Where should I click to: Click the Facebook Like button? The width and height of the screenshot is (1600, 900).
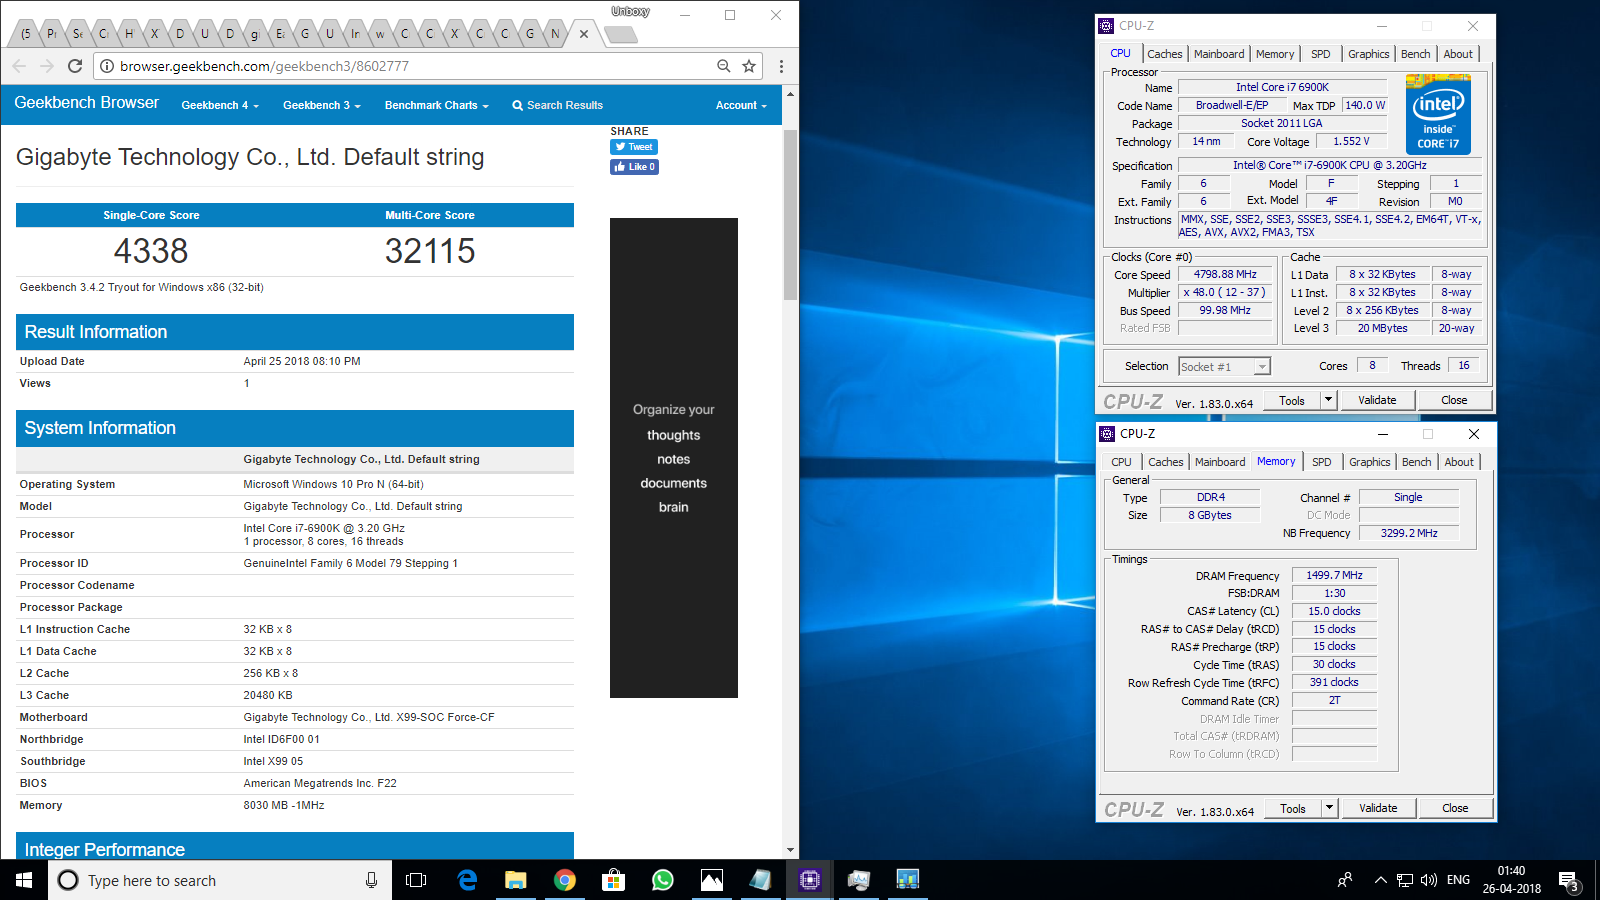634,167
